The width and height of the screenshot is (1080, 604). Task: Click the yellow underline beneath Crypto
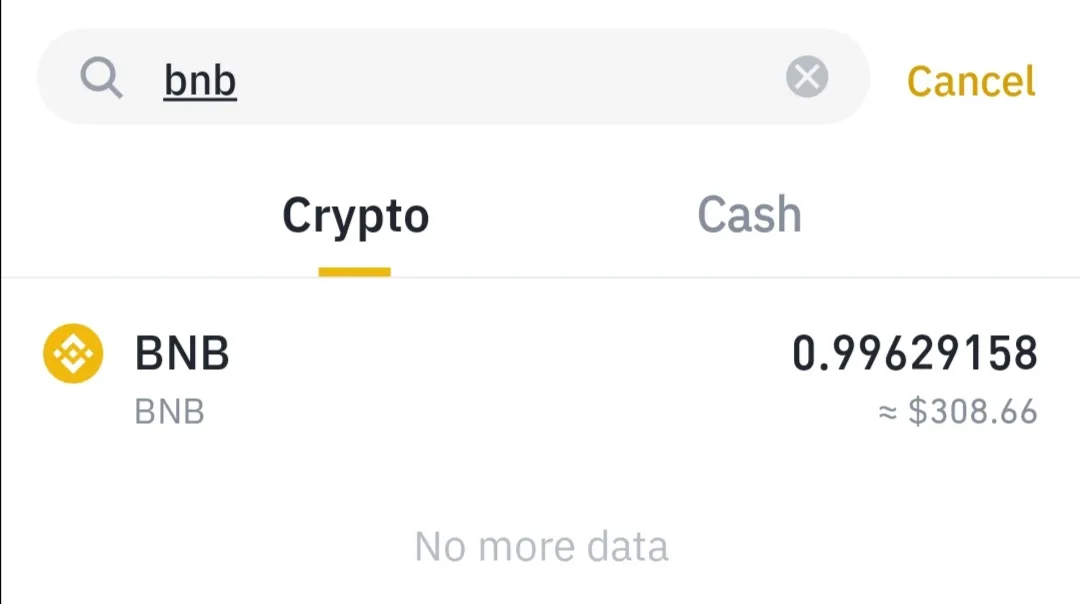pos(354,272)
